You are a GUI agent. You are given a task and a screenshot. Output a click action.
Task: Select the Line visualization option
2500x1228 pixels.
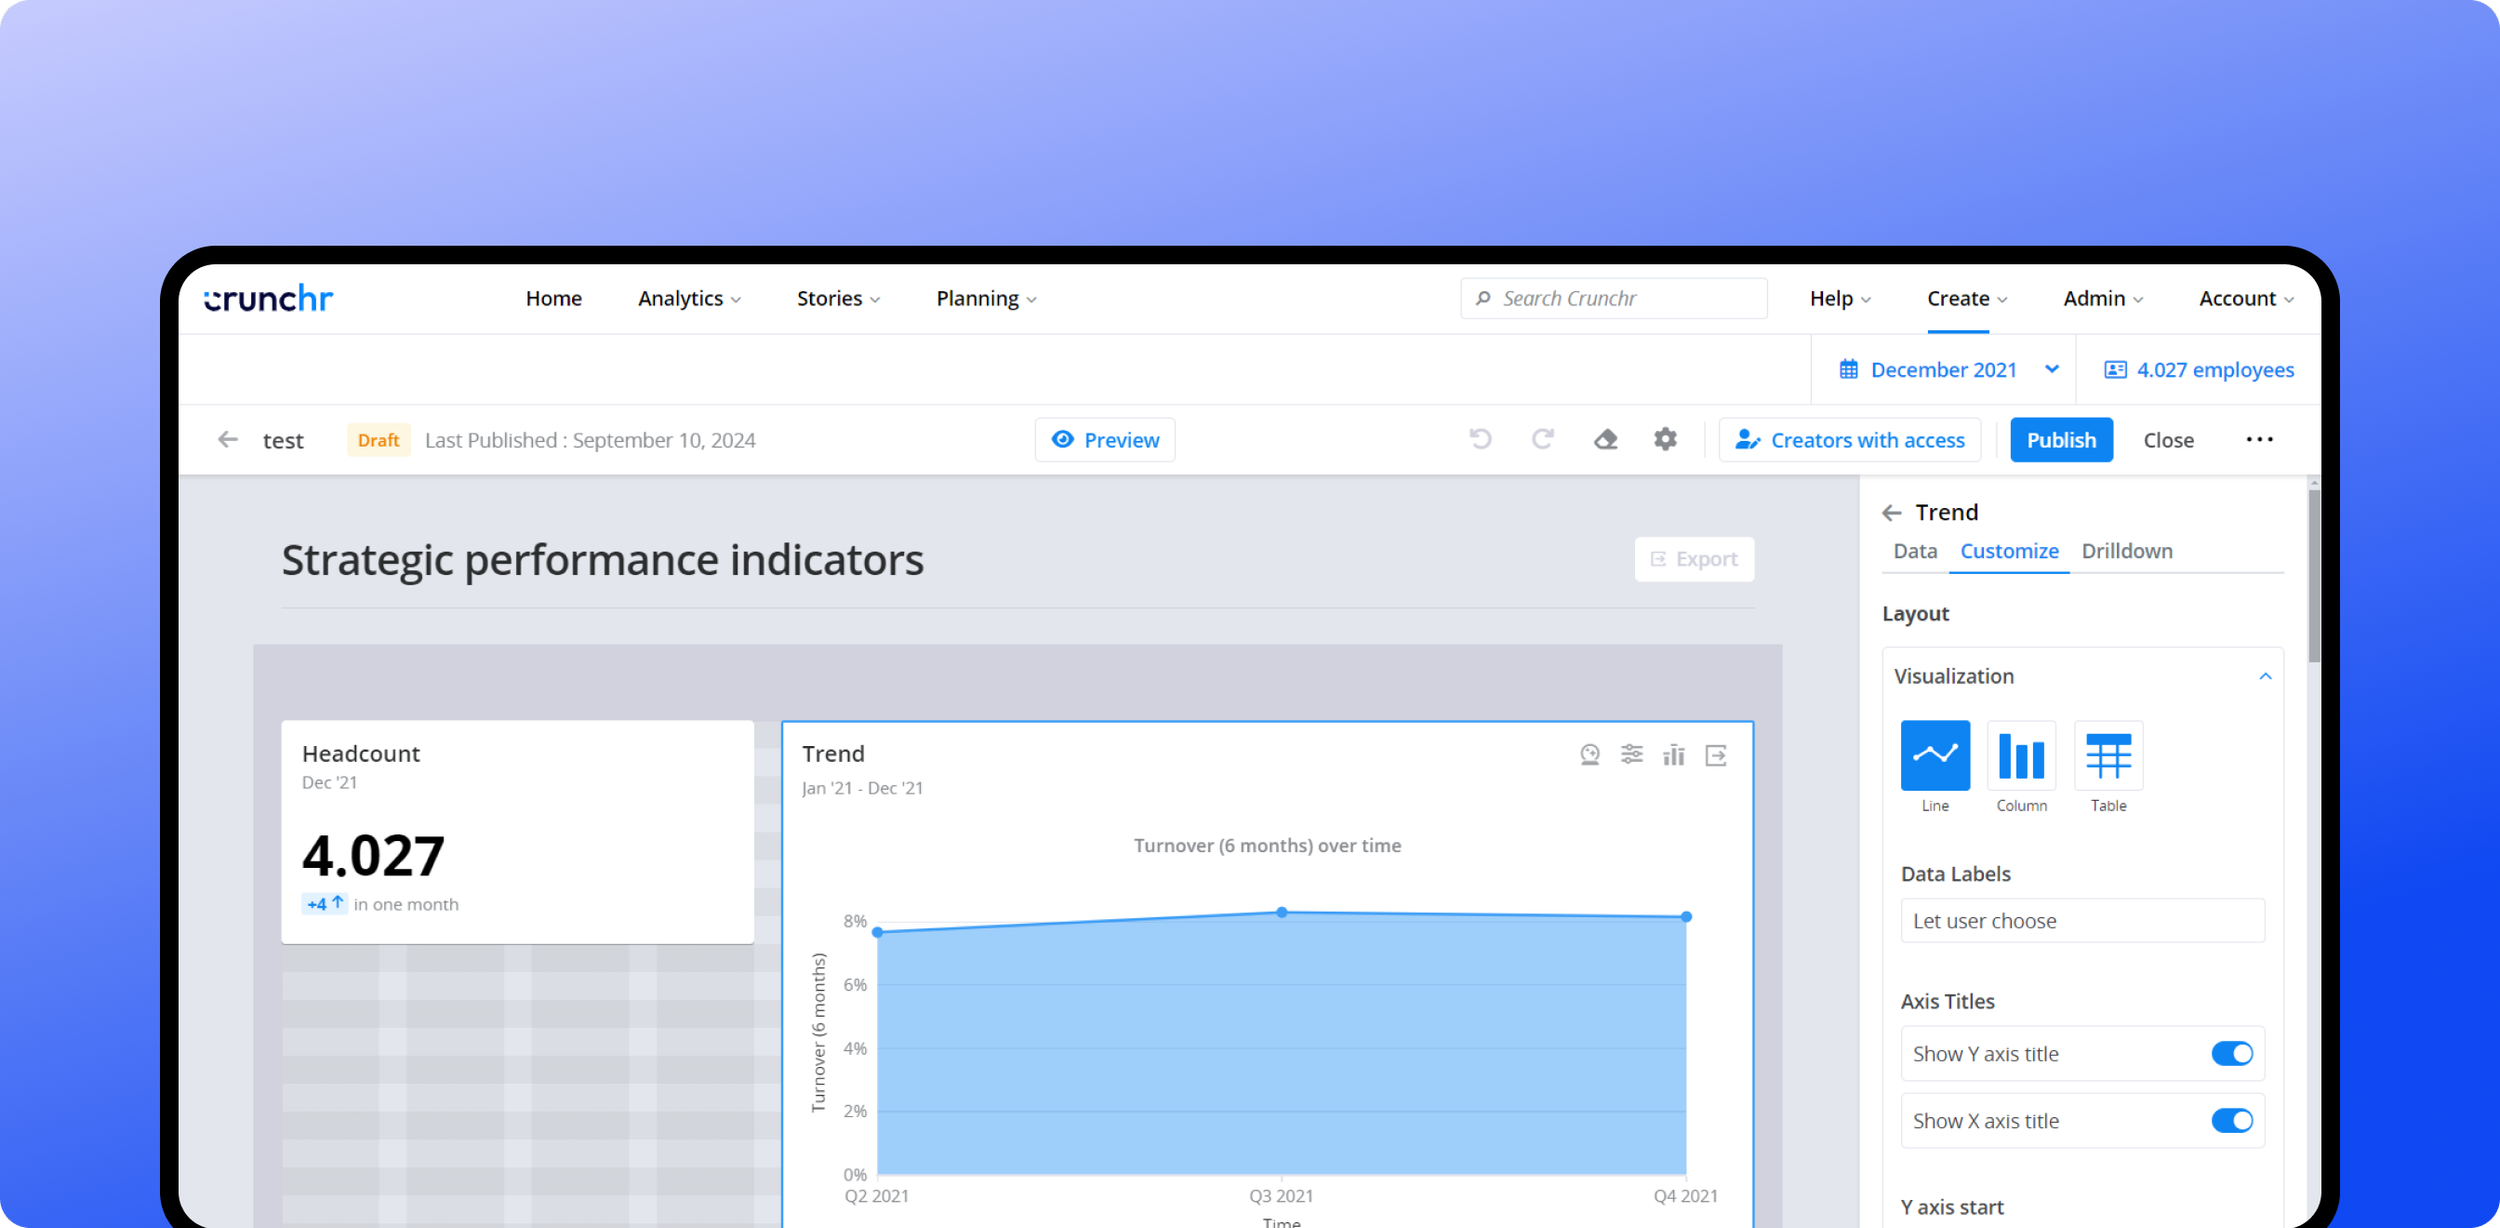coord(1935,756)
